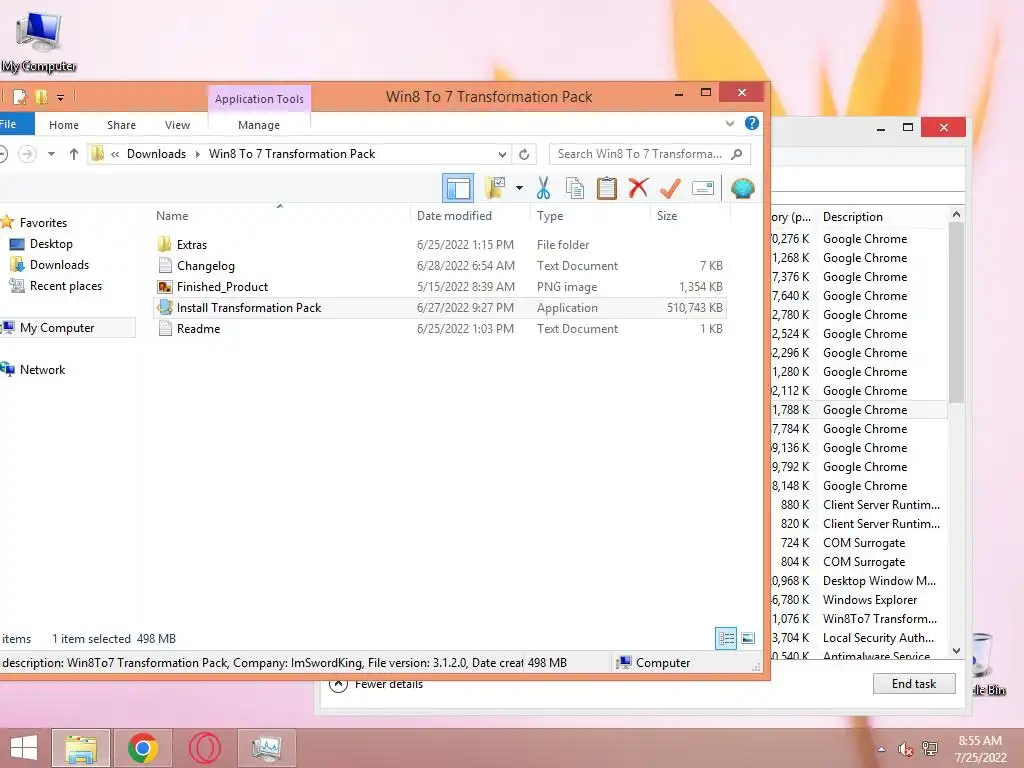
Task: Click Task Manager scrollbar up arrow
Action: click(x=956, y=214)
